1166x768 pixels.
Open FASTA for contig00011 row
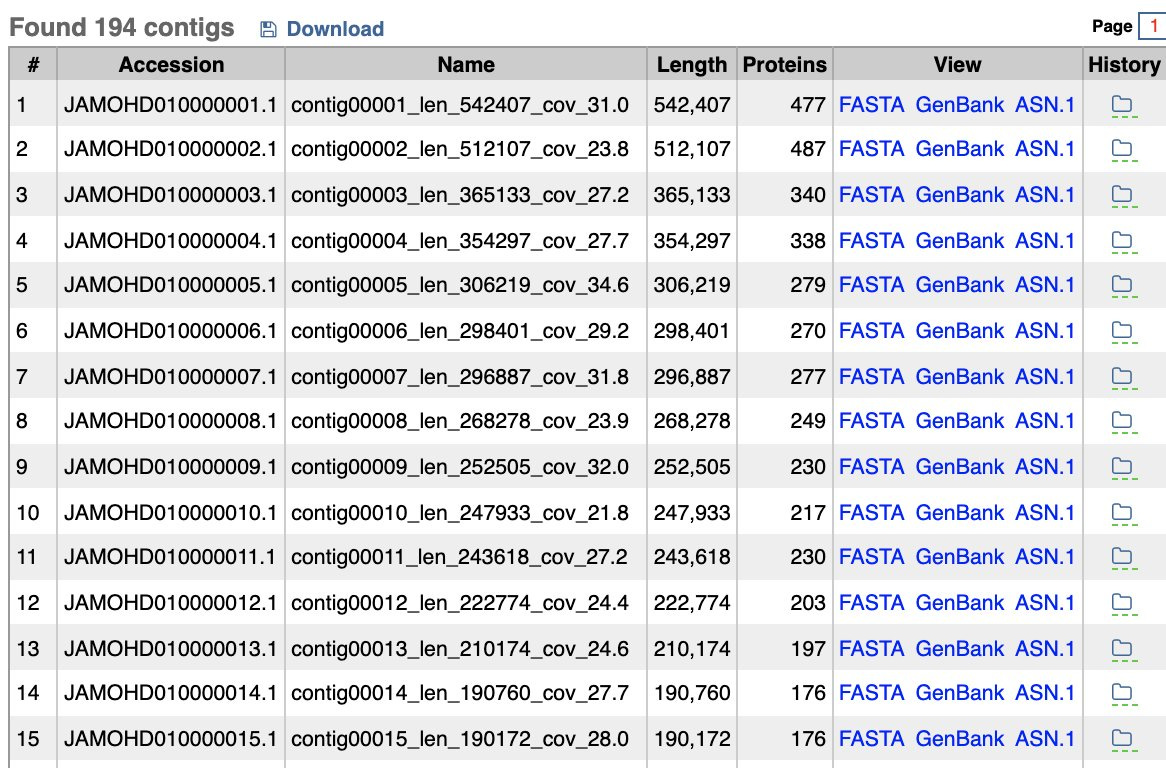click(x=872, y=557)
